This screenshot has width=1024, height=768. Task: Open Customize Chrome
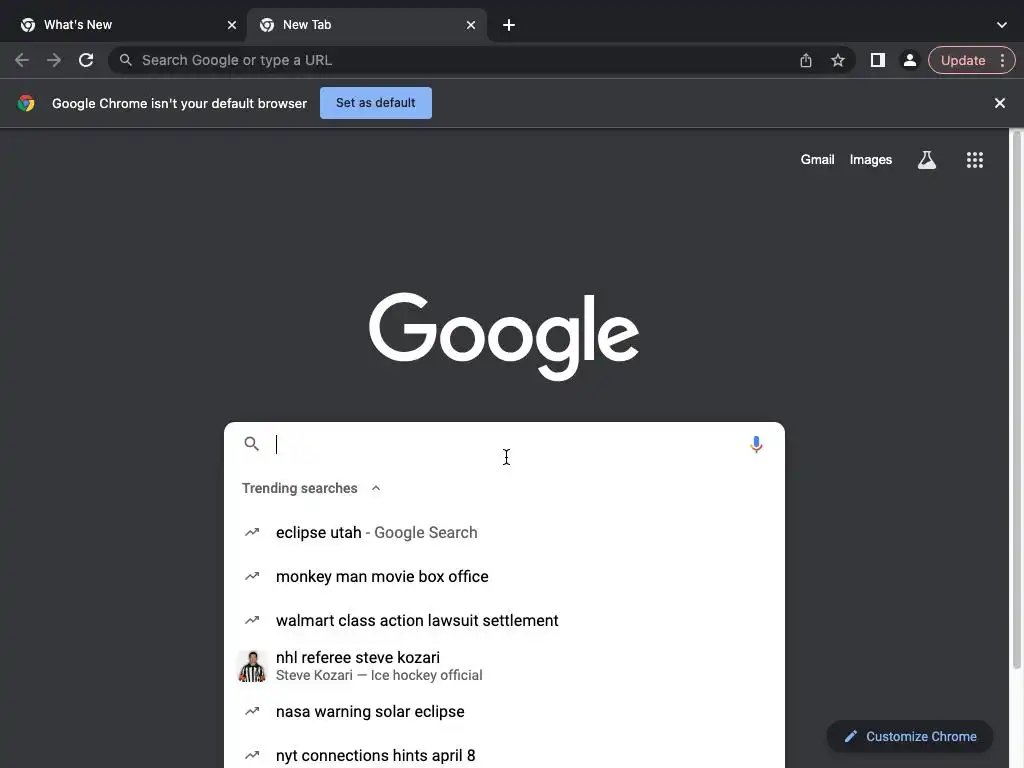(x=910, y=737)
